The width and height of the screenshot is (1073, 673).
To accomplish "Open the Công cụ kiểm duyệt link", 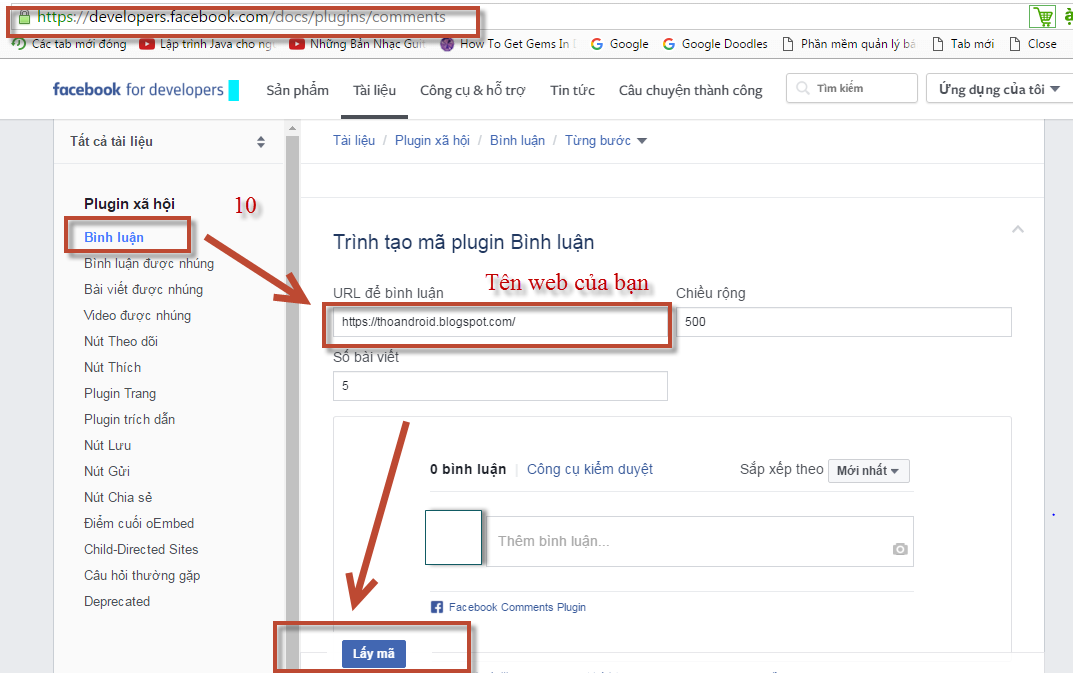I will click(590, 469).
